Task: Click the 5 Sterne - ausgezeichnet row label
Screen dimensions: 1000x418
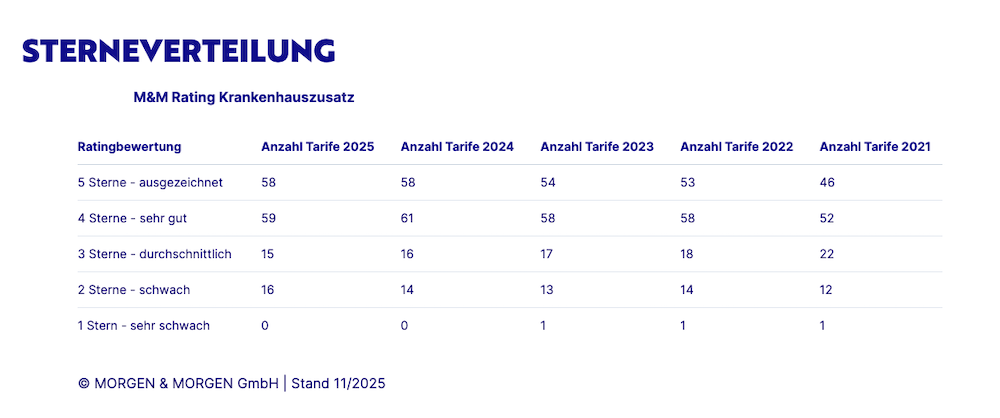Action: [150, 183]
